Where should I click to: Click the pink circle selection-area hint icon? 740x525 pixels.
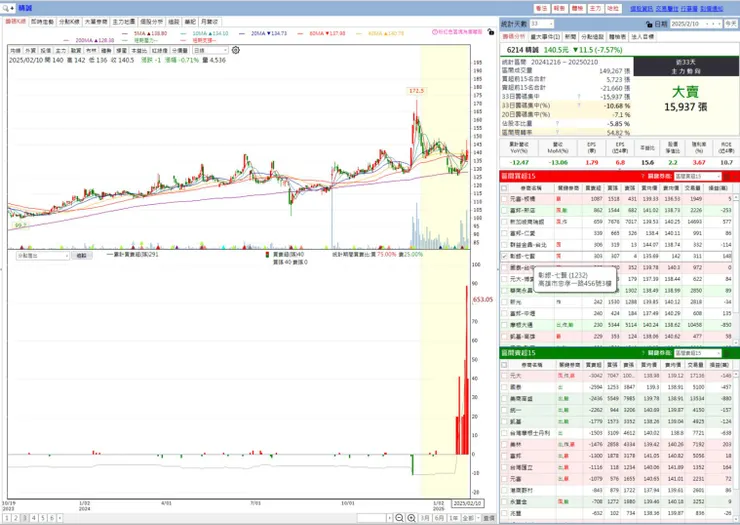click(x=435, y=32)
